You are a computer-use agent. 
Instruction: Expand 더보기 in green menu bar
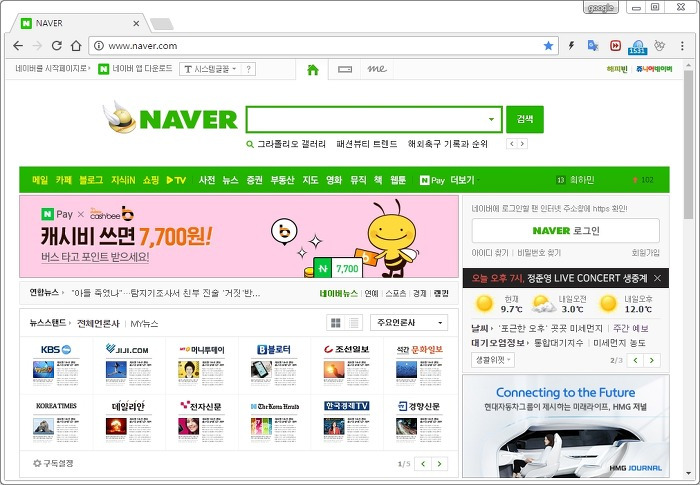click(x=464, y=180)
